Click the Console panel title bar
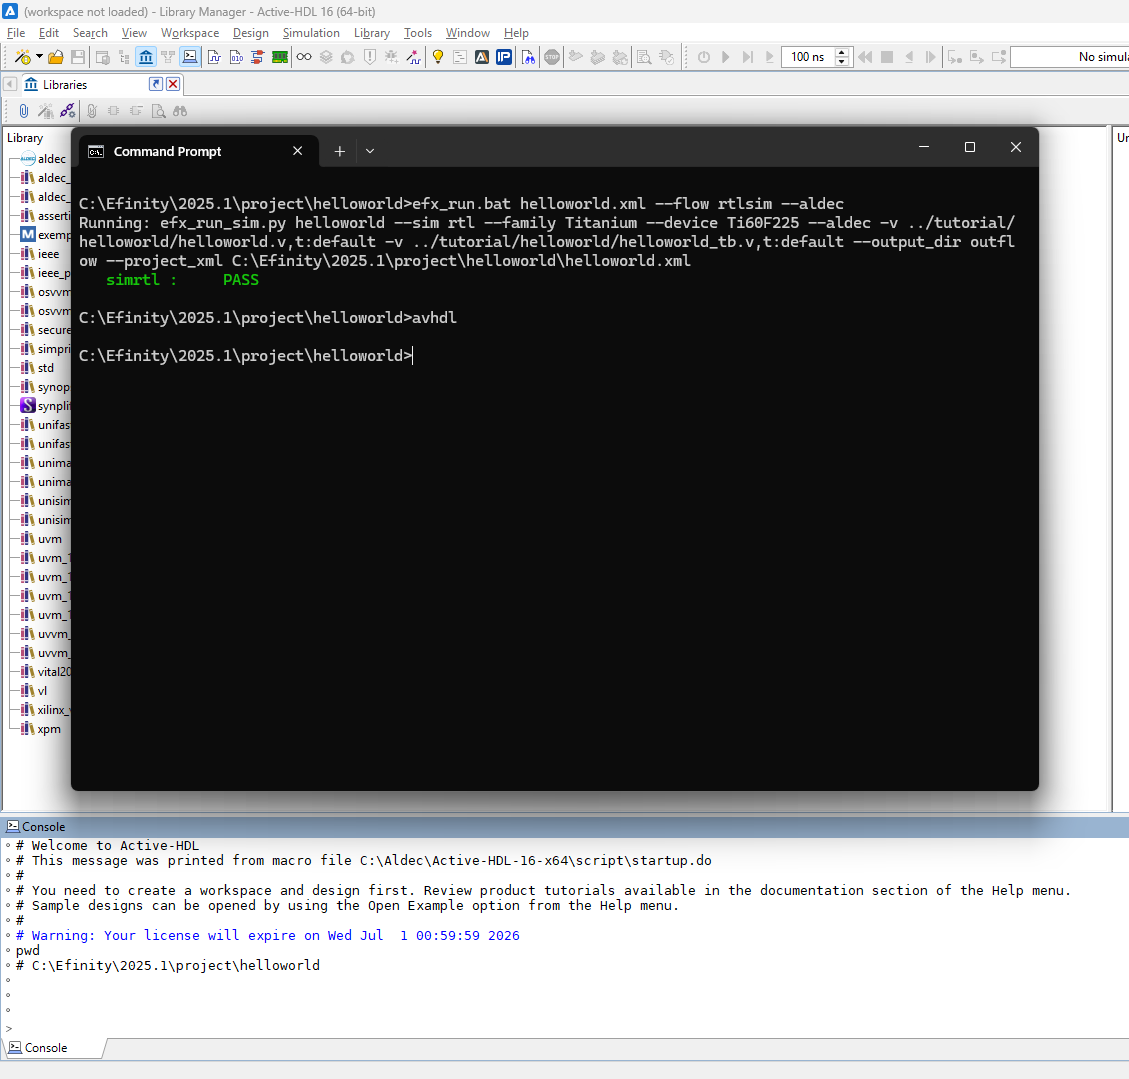The image size is (1129, 1079). tap(564, 827)
